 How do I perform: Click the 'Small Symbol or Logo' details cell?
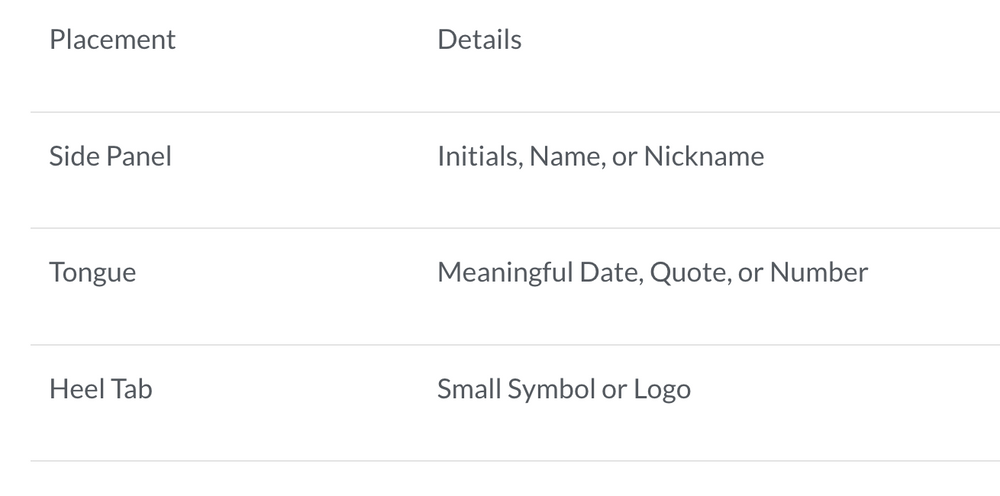click(x=563, y=389)
